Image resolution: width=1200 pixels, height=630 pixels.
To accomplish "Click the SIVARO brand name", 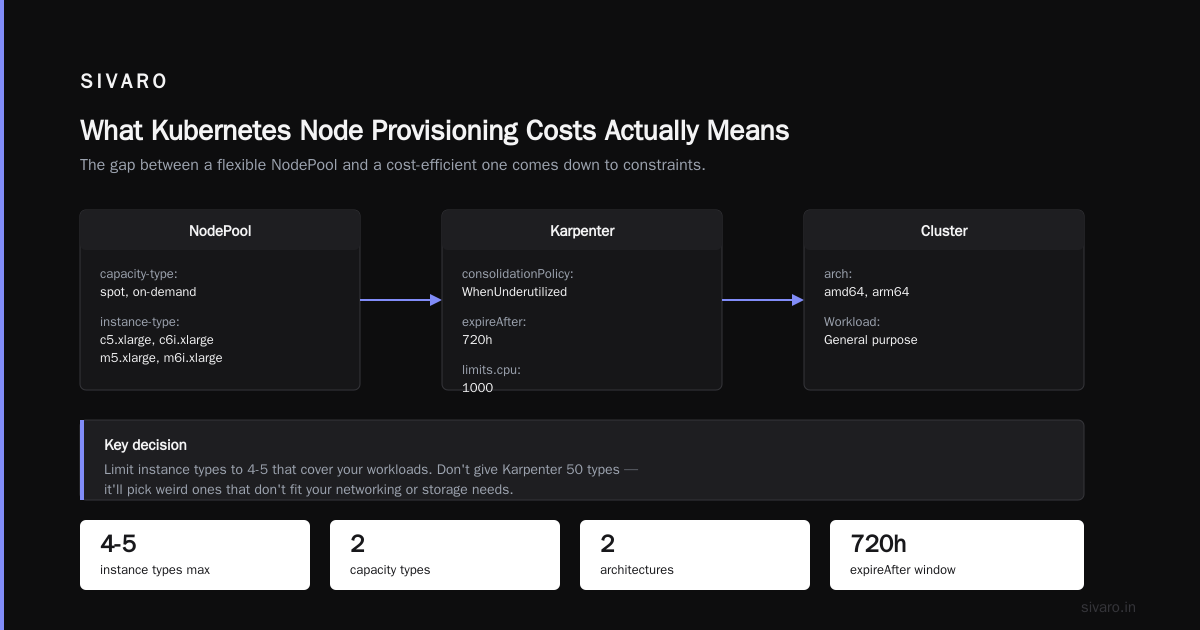I will pos(124,81).
